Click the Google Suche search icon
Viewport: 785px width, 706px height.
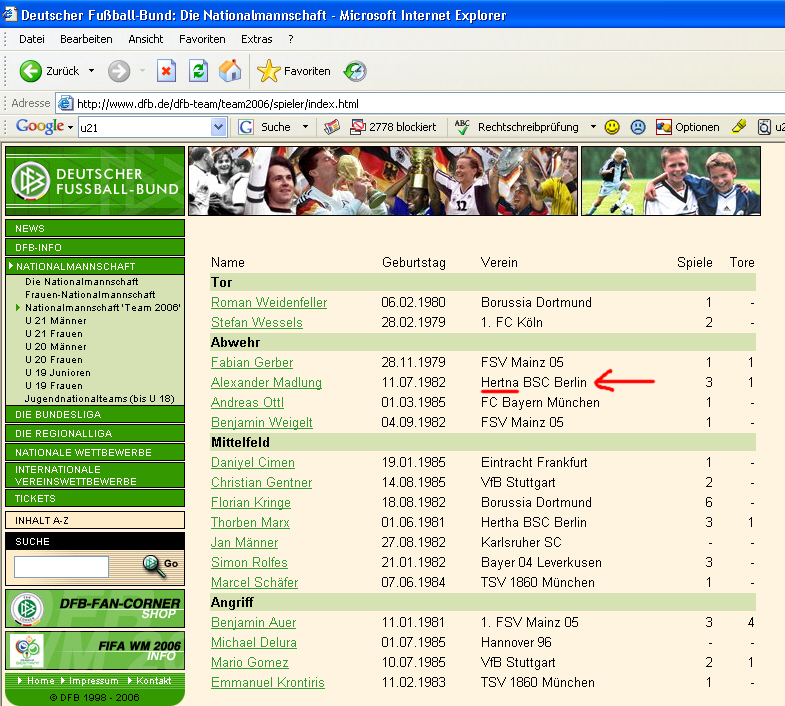click(245, 127)
